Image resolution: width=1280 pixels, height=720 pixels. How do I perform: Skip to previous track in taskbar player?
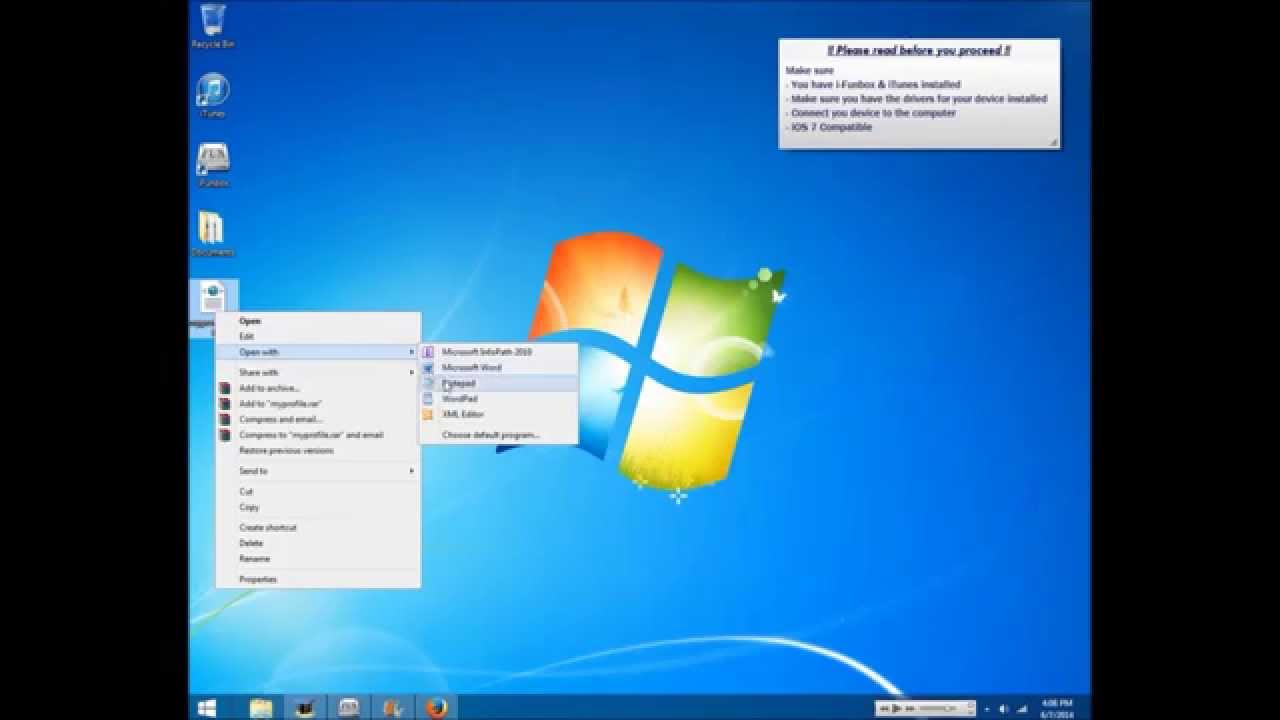click(x=883, y=708)
